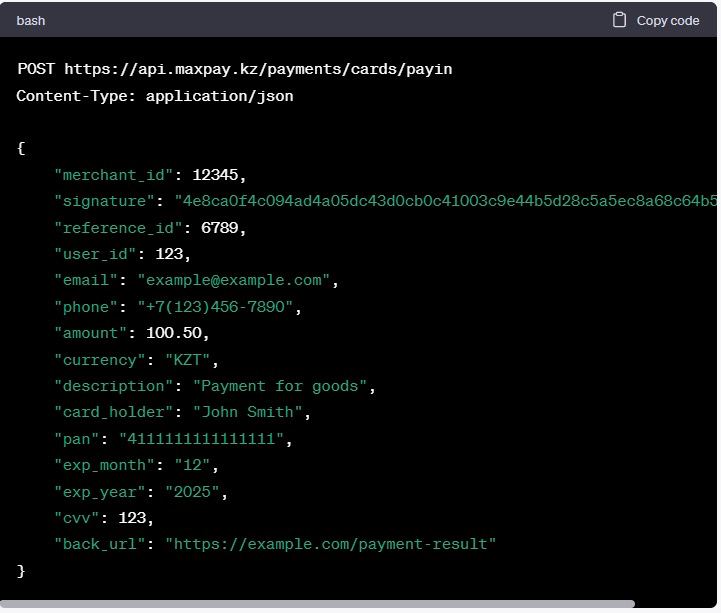Image resolution: width=721 pixels, height=613 pixels.
Task: Click the "John Smith" value
Action: 247,412
